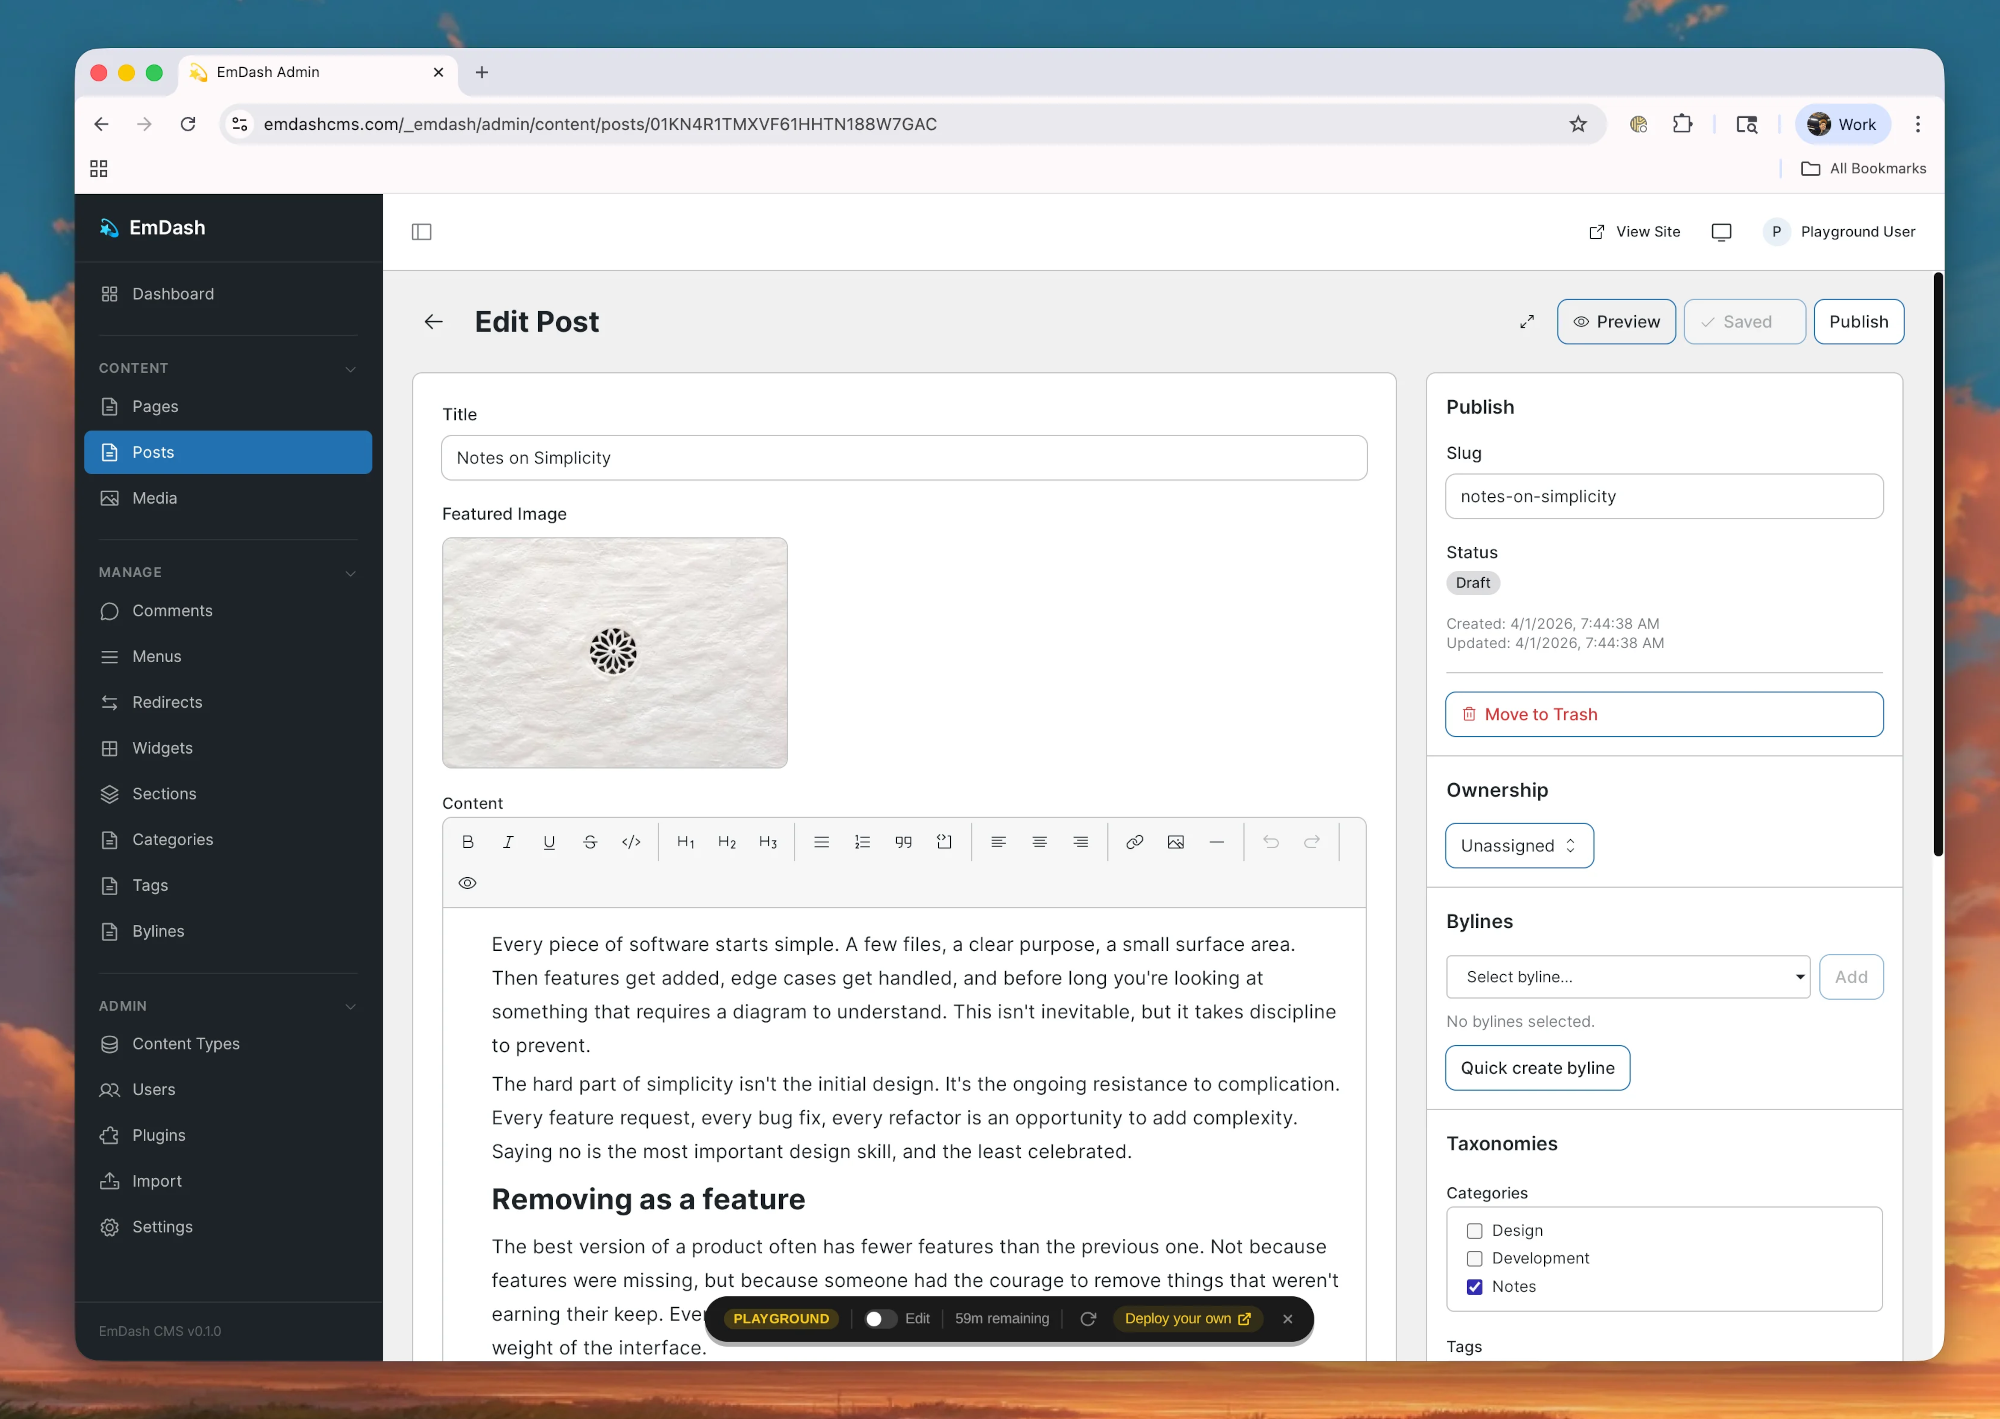Viewport: 2000px width, 1419px height.
Task: Click the featured image thumbnail
Action: 614,653
